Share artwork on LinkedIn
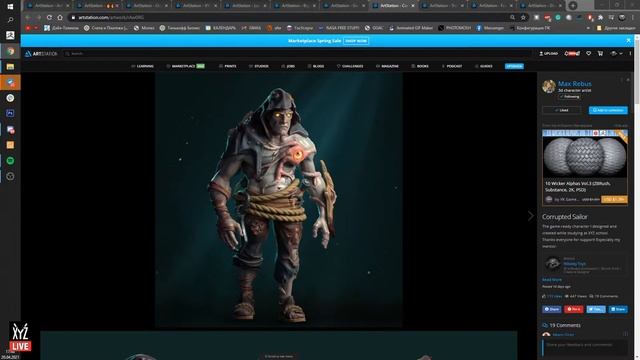 coord(618,309)
